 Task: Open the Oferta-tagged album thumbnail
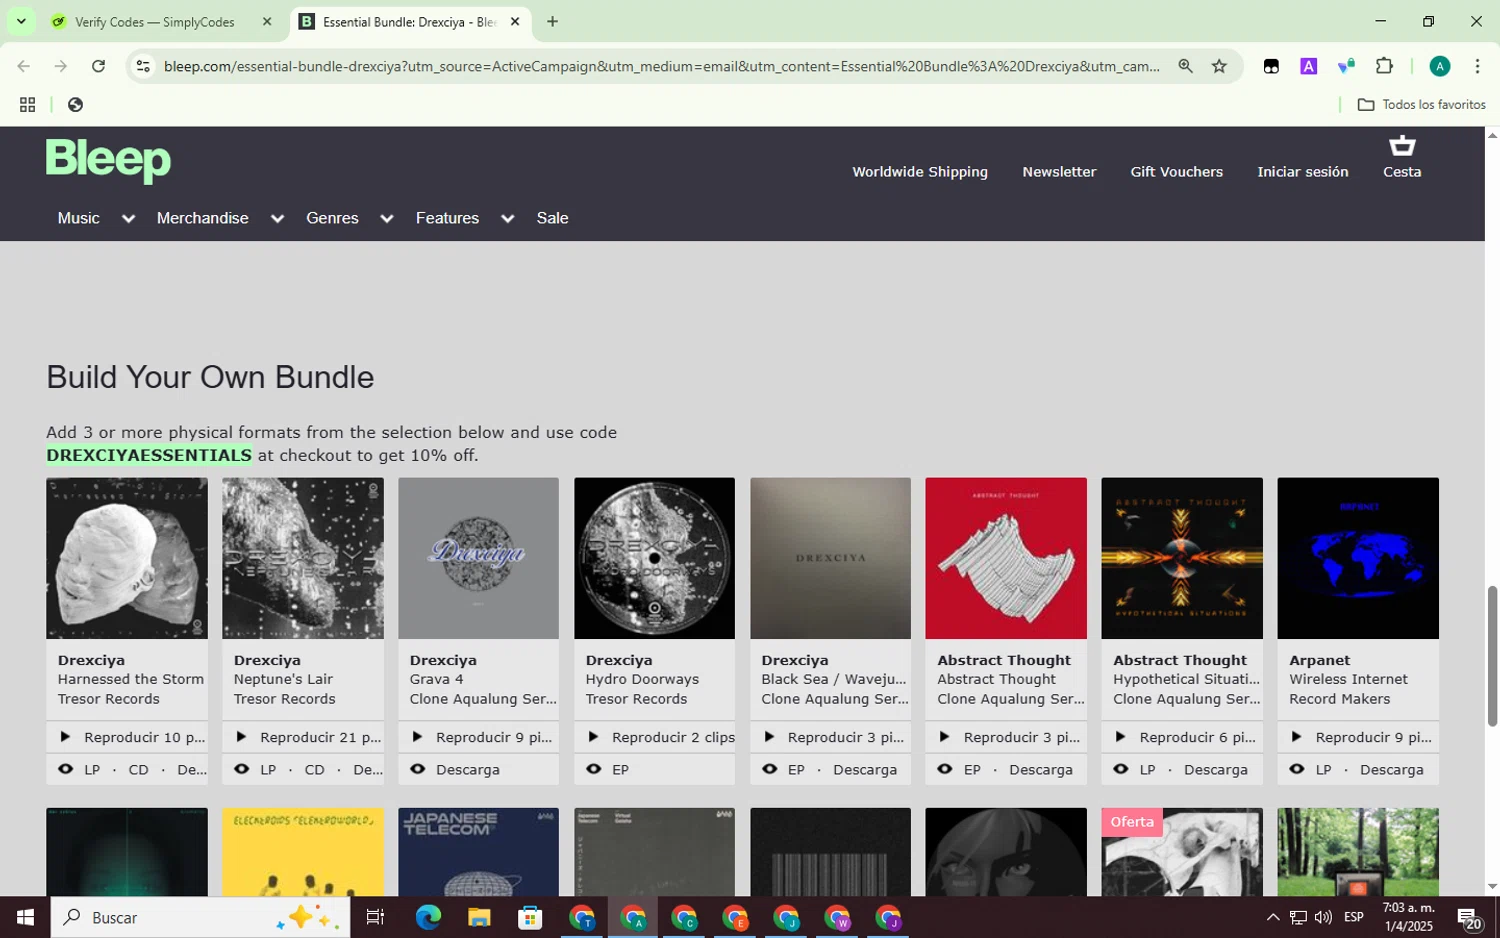tap(1182, 852)
